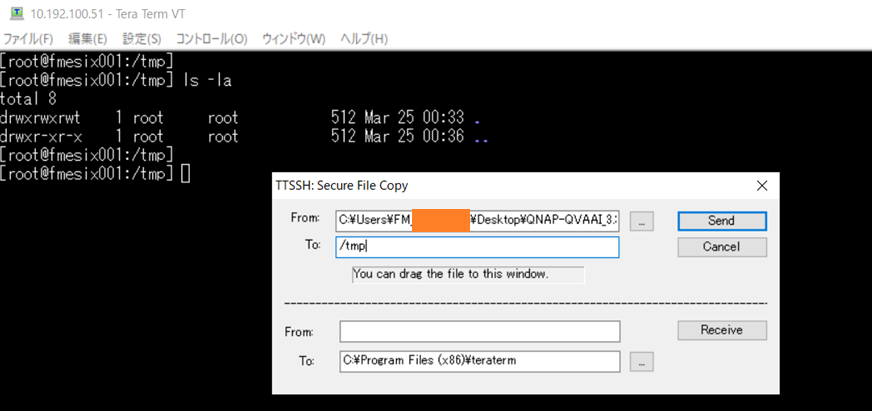Click the drag-the-file hint box
The image size is (872, 412).
[468, 273]
